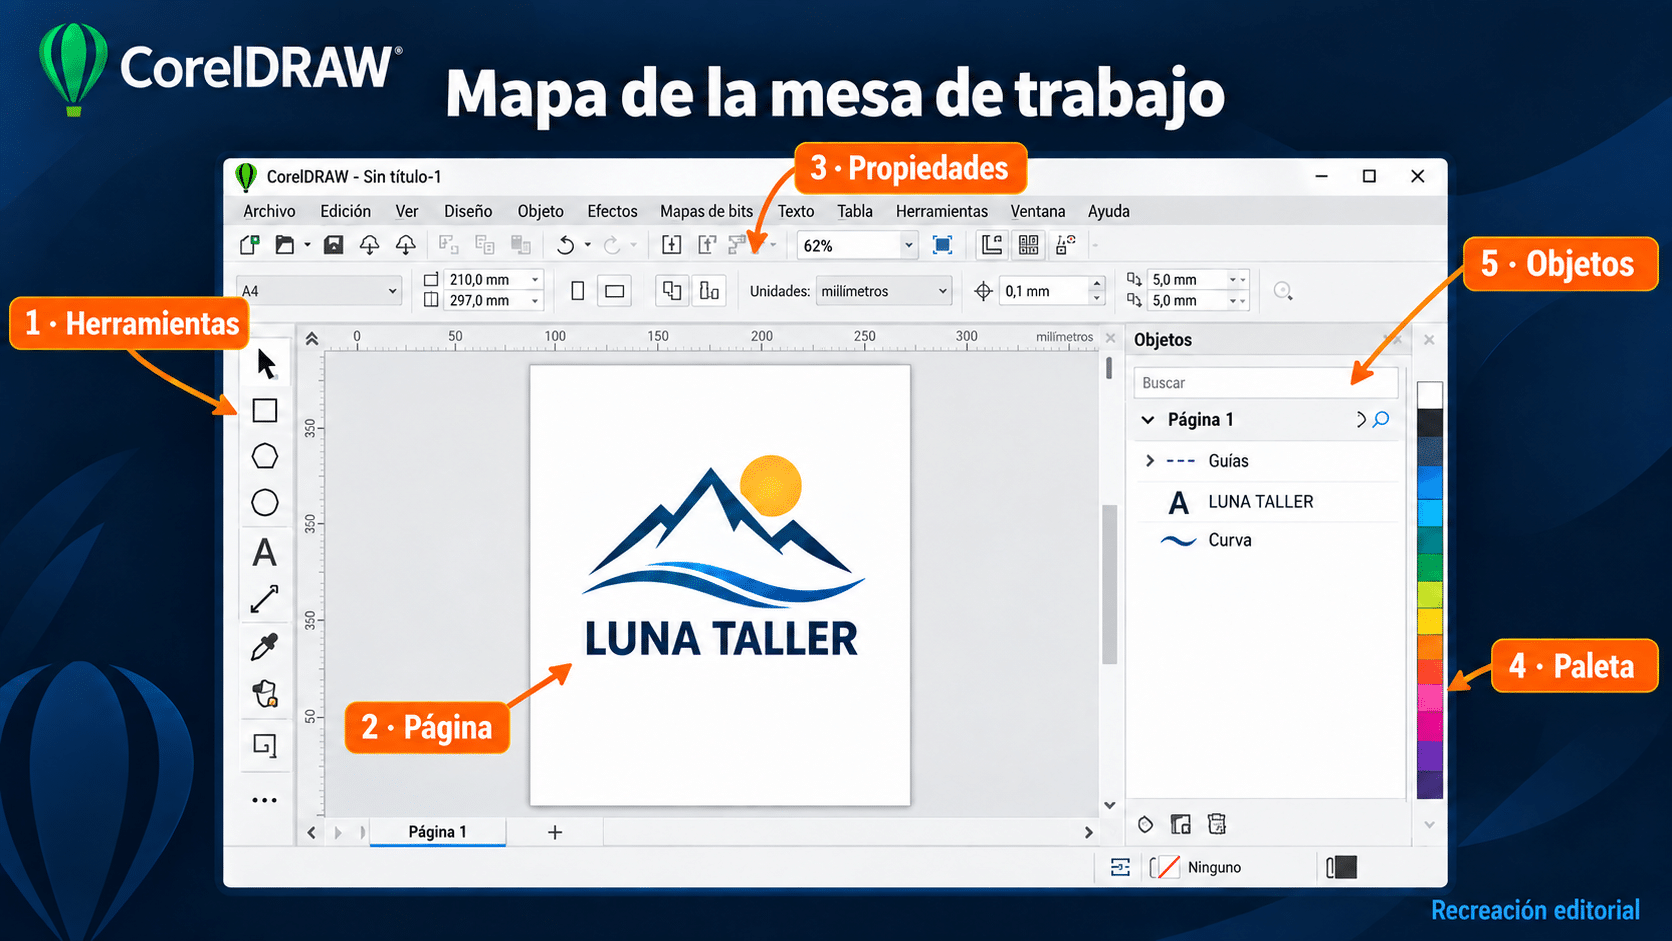
Task: Pick the yellow palette swatch
Action: (1430, 620)
